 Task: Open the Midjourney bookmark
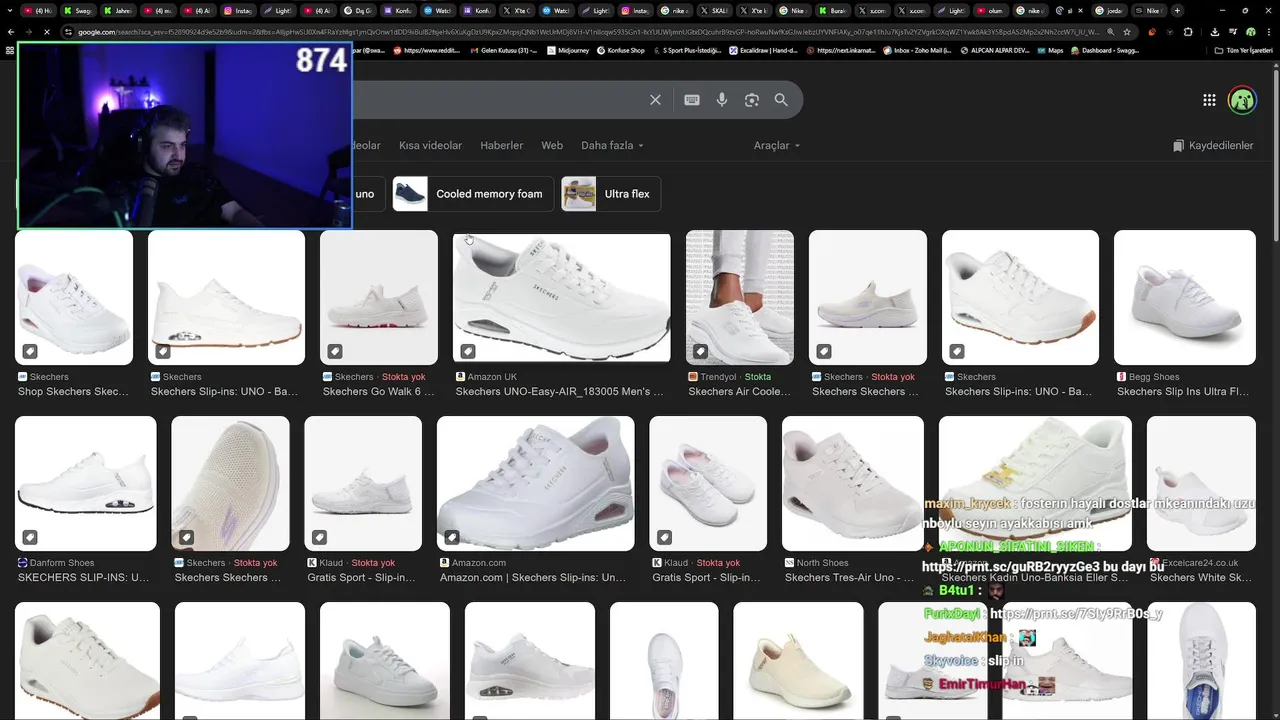(x=568, y=50)
